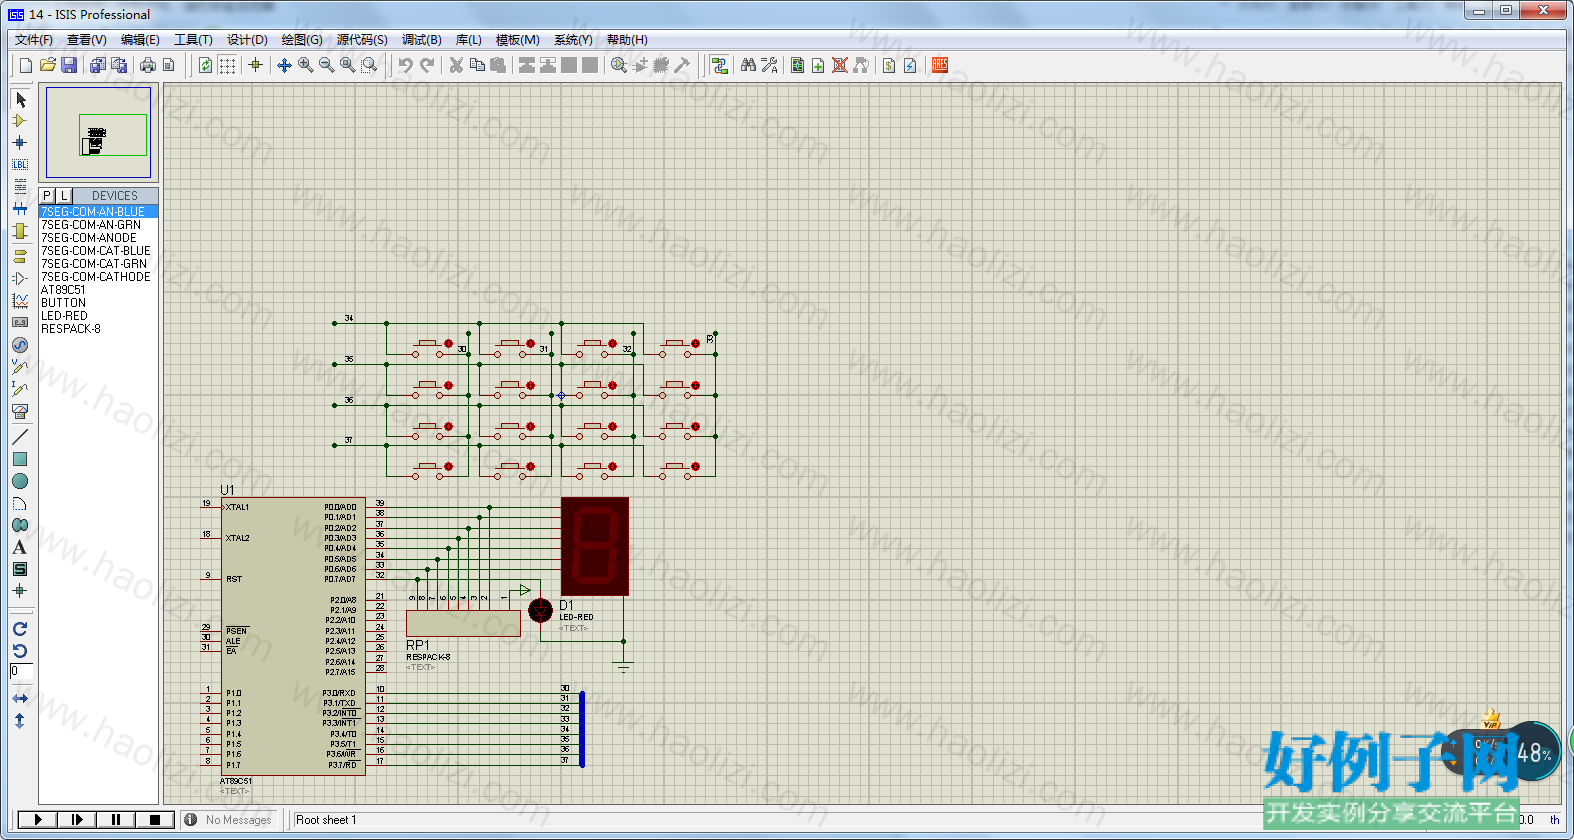
Task: Select the Buses mode tool
Action: pyautogui.click(x=20, y=209)
